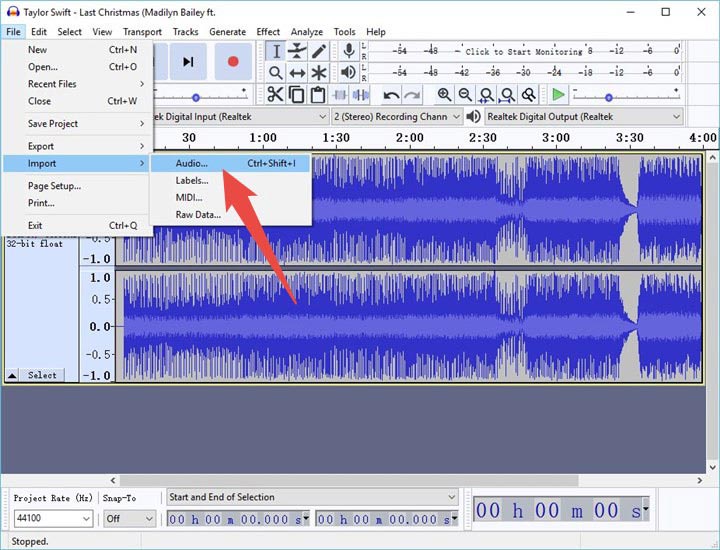720x550 pixels.
Task: Open the Snap-To Off dropdown
Action: 149,519
